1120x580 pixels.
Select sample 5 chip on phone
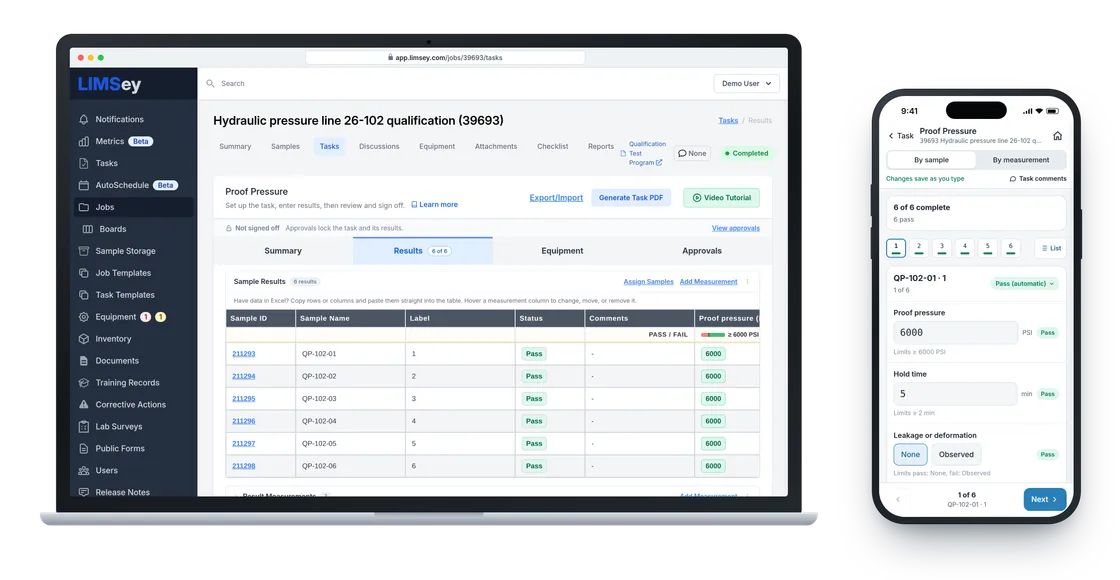click(987, 248)
